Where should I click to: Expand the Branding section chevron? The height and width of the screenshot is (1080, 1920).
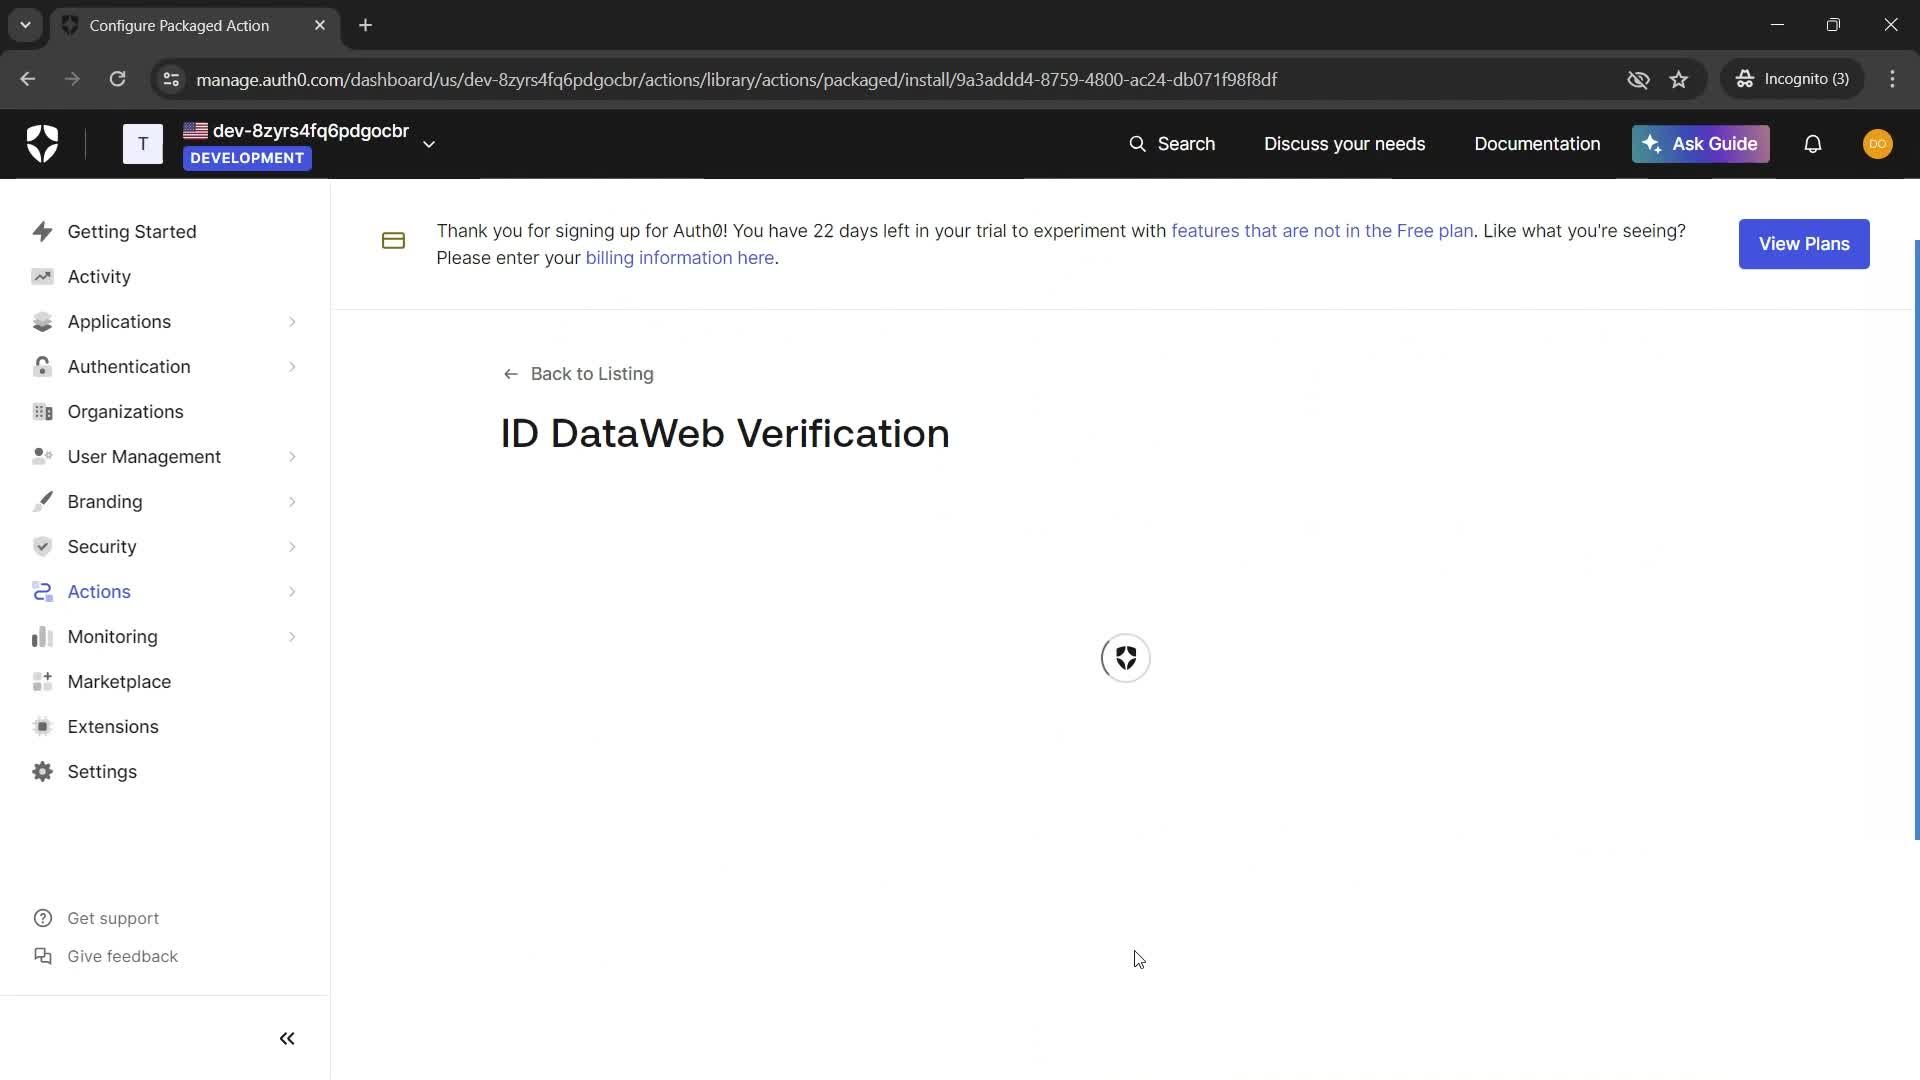pyautogui.click(x=292, y=502)
